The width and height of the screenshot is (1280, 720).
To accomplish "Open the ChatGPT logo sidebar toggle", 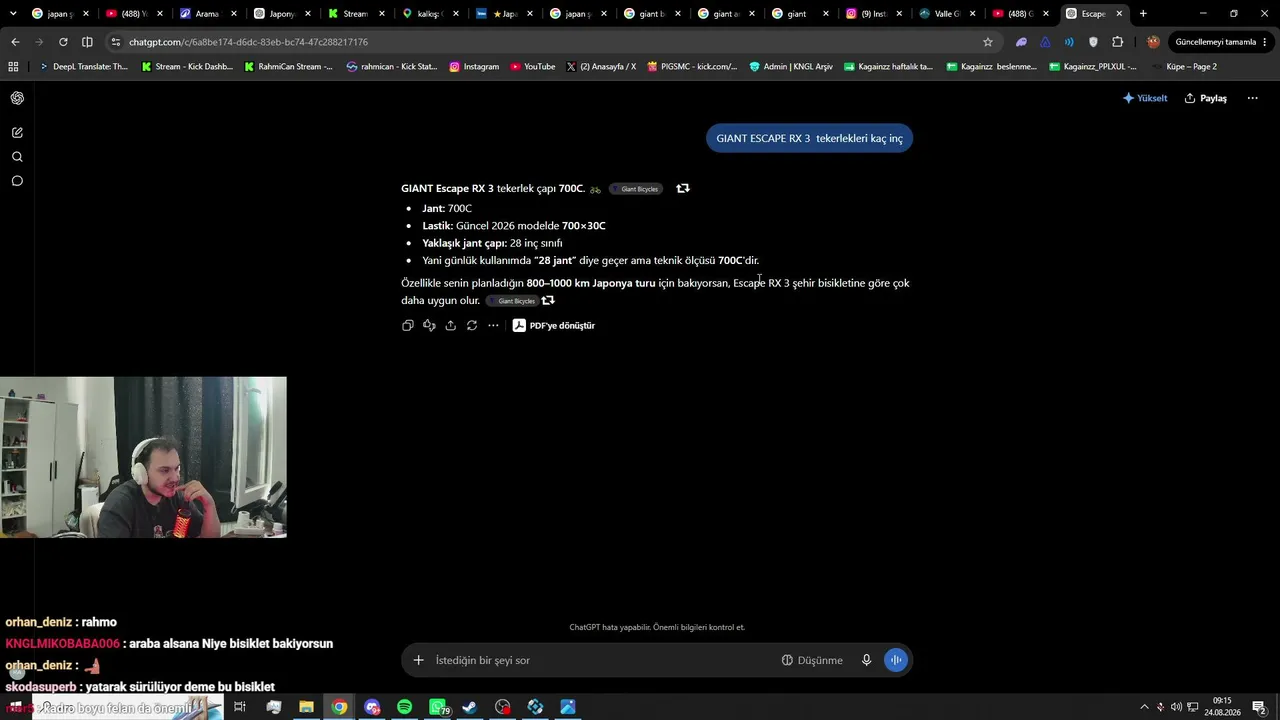I will click(x=17, y=98).
